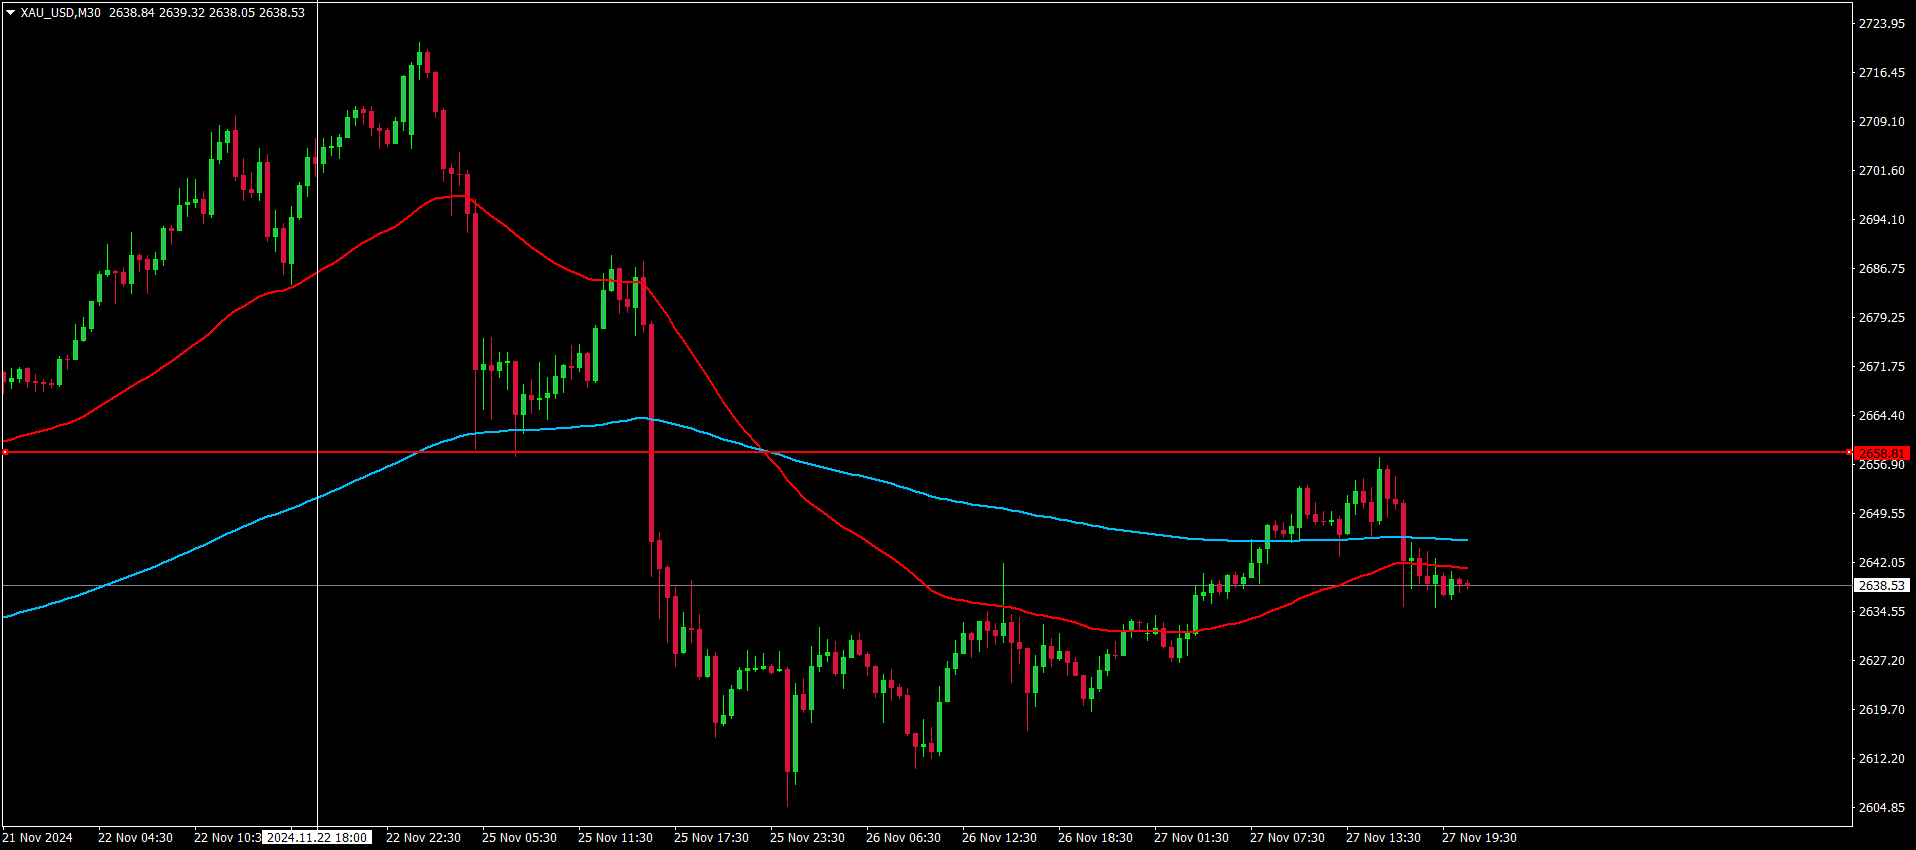This screenshot has height=850, width=1916.
Task: Click the 26 Nov 06:30 time axis label
Action: click(x=903, y=838)
